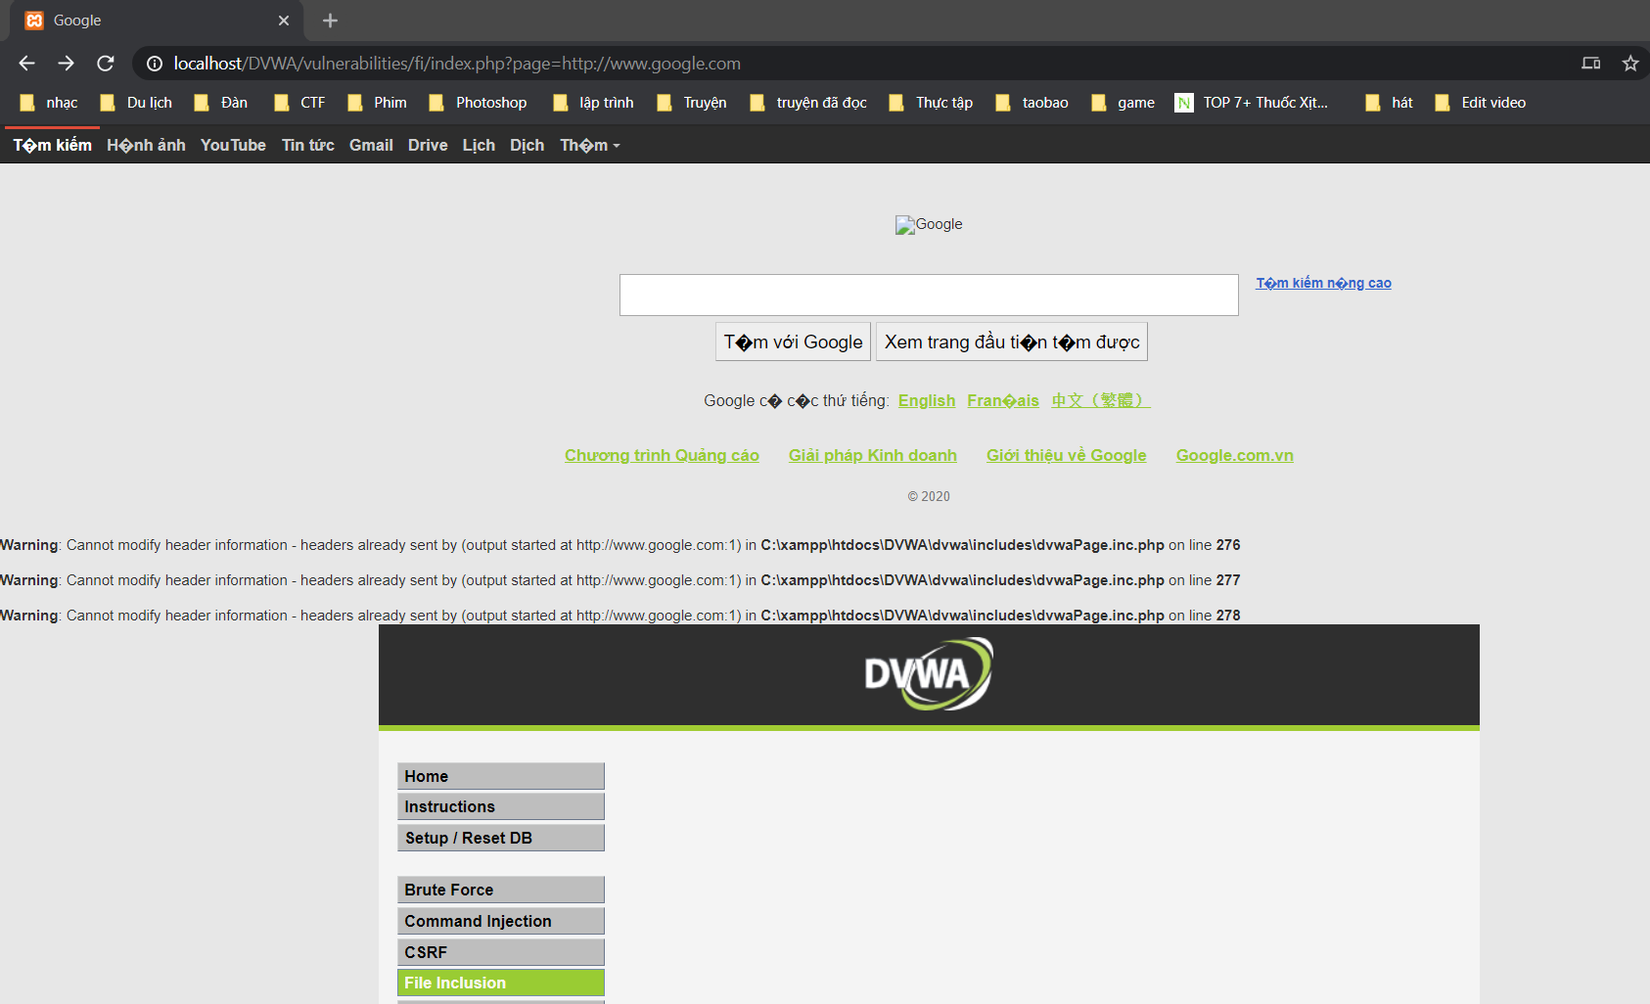Click the URL in the address bar

[457, 63]
